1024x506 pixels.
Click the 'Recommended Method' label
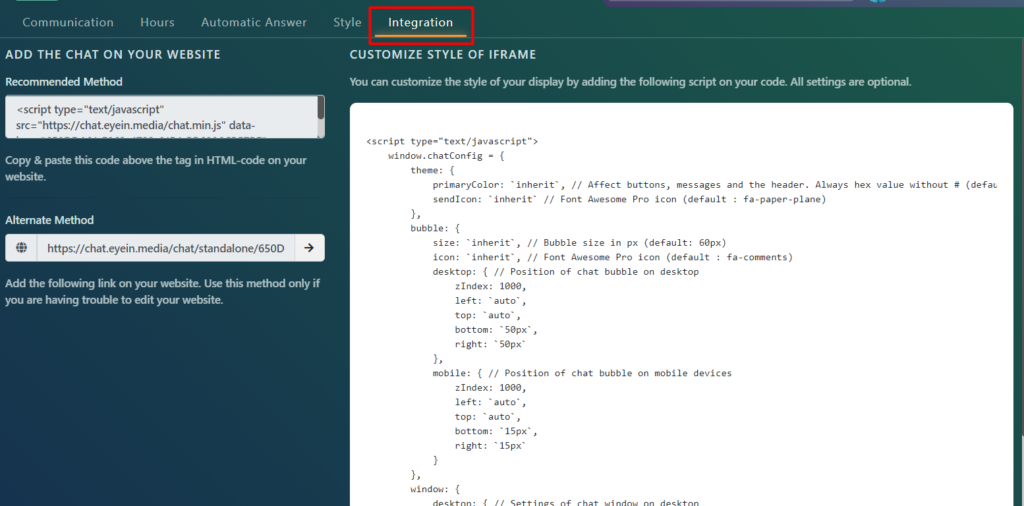64,82
